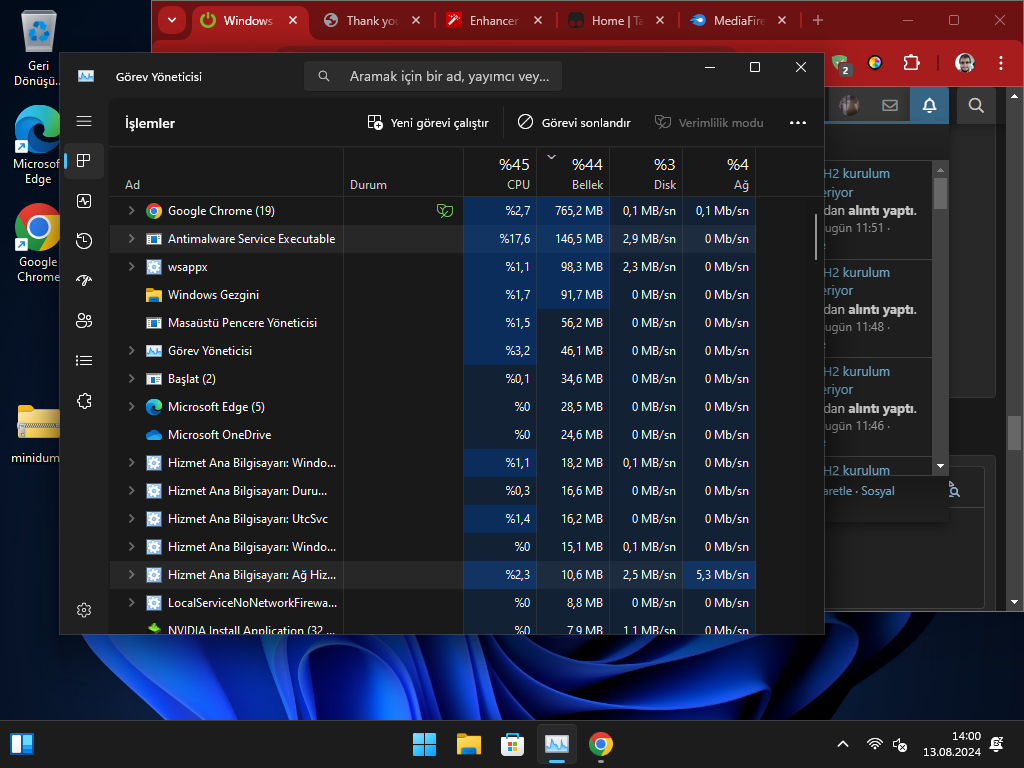Expand the Görev Yöneticisi process row
Viewport: 1024px width, 768px height.
click(x=131, y=351)
